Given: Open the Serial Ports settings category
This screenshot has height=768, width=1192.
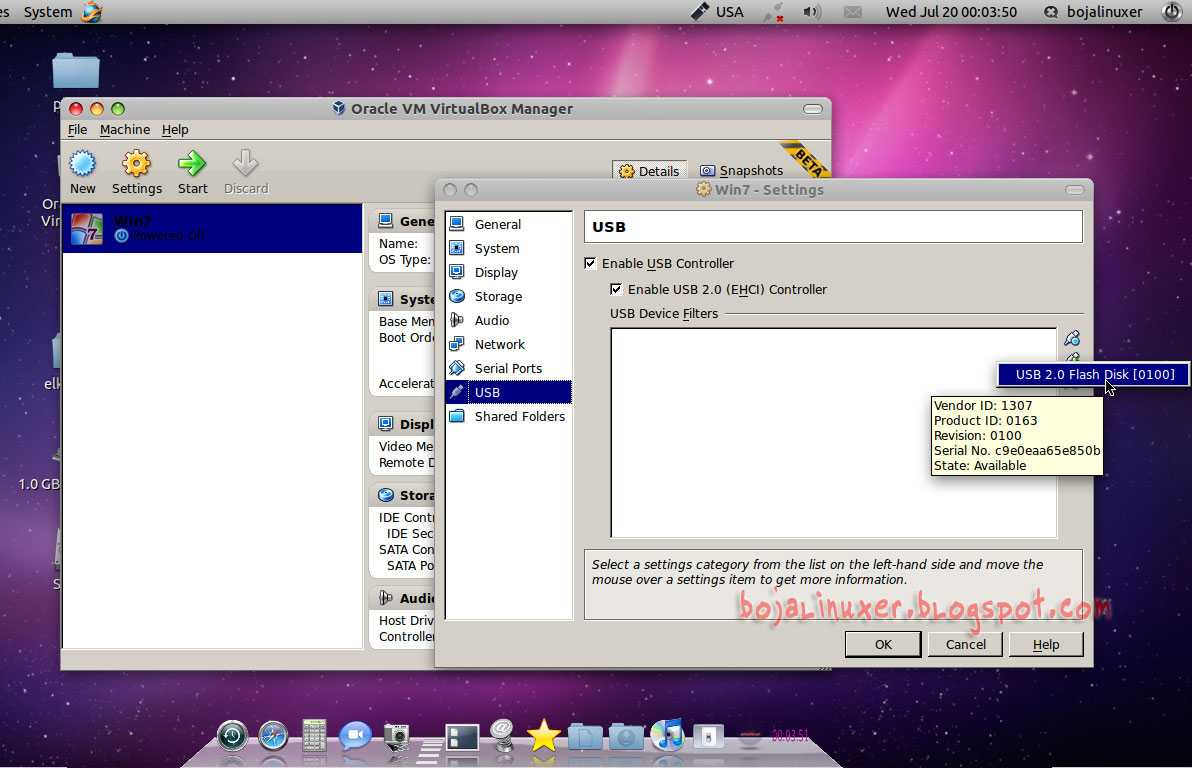Looking at the screenshot, I should click(508, 369).
